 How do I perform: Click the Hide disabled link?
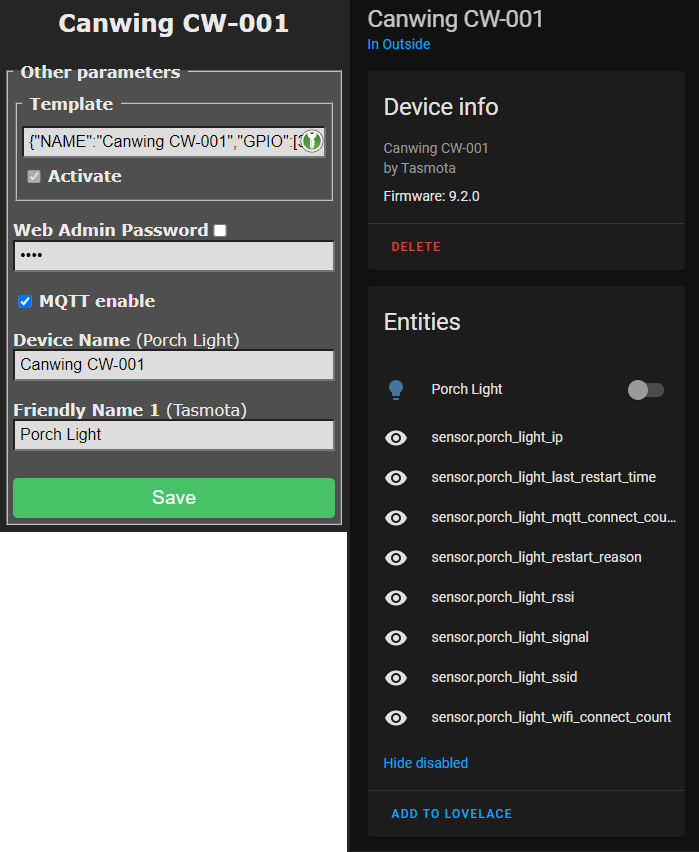(x=425, y=763)
